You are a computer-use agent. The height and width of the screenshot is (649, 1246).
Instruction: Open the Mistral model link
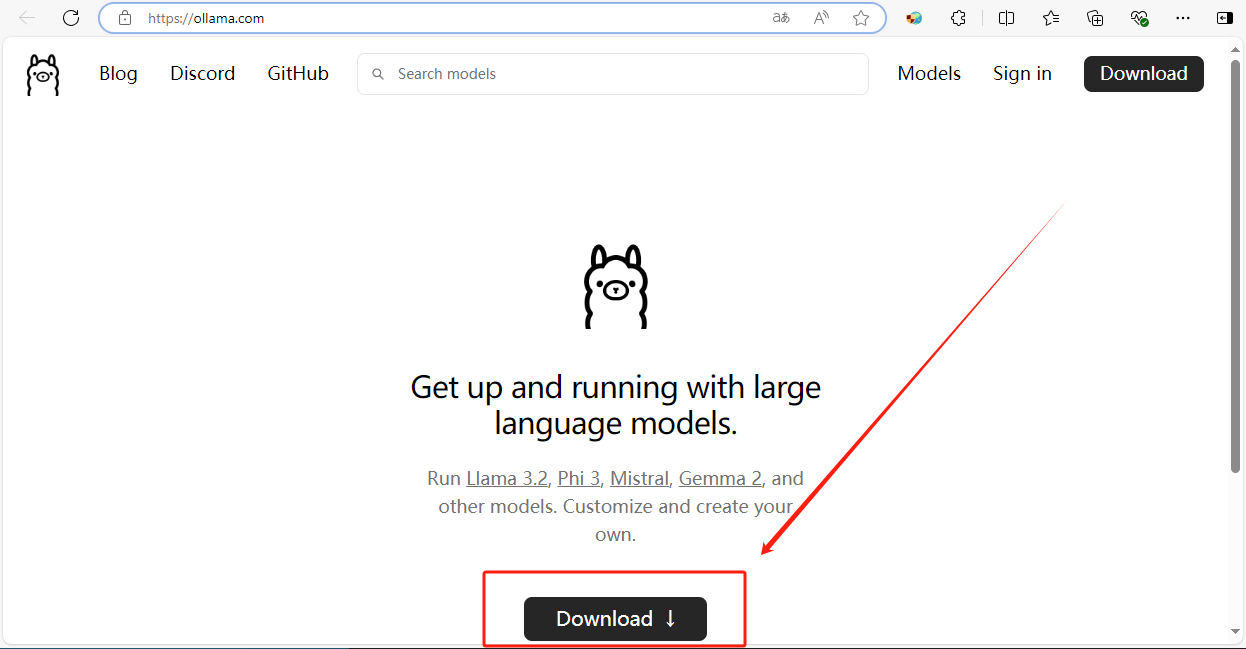coord(639,478)
